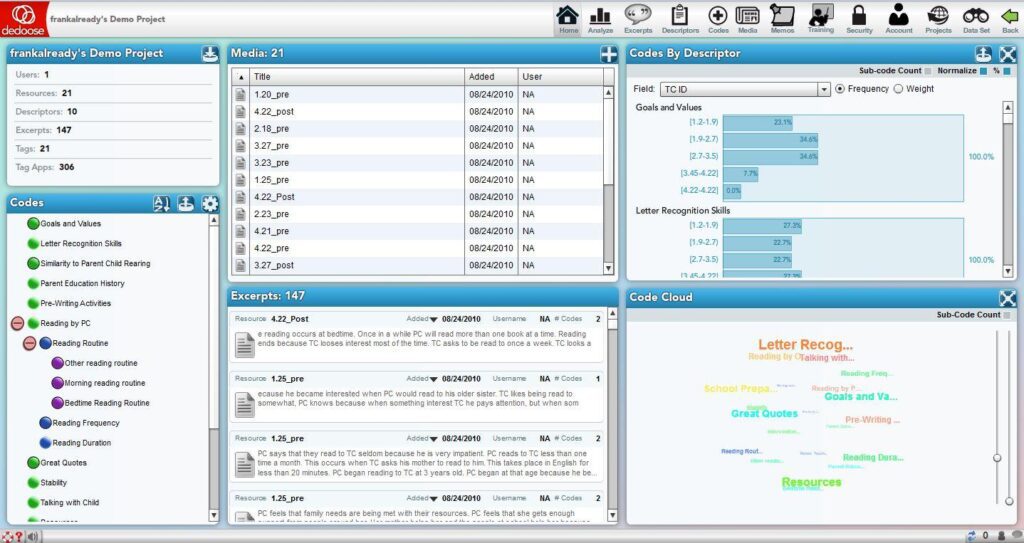Click 'School Prepa...' in Code Cloud
Screen dimensions: 1024x543
741,389
